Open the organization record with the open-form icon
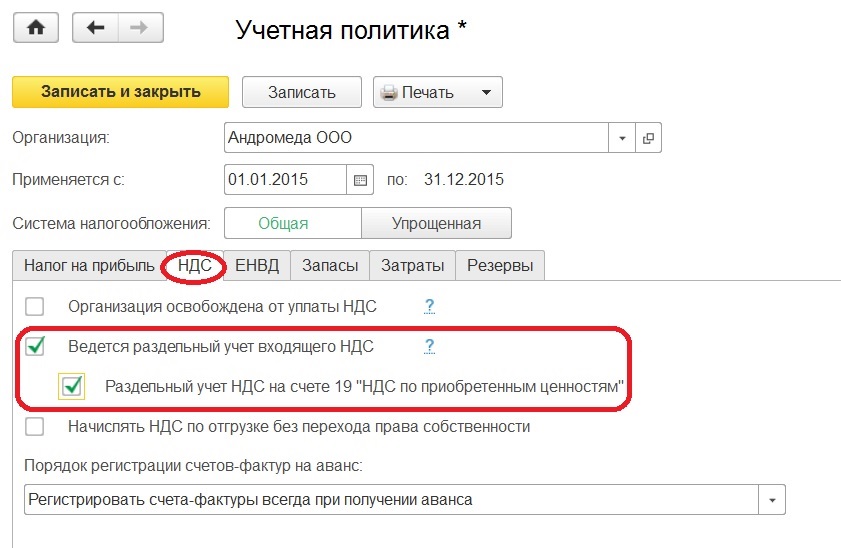This screenshot has width=841, height=548. (x=648, y=138)
